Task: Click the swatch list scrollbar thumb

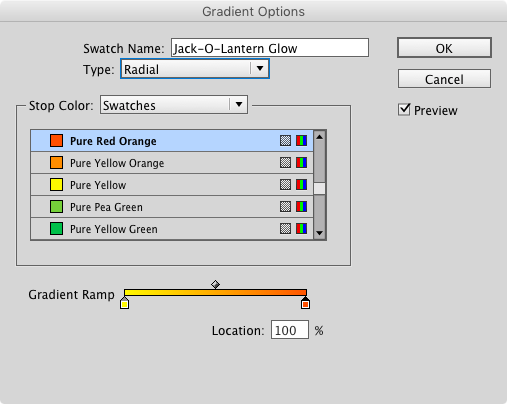Action: (319, 189)
